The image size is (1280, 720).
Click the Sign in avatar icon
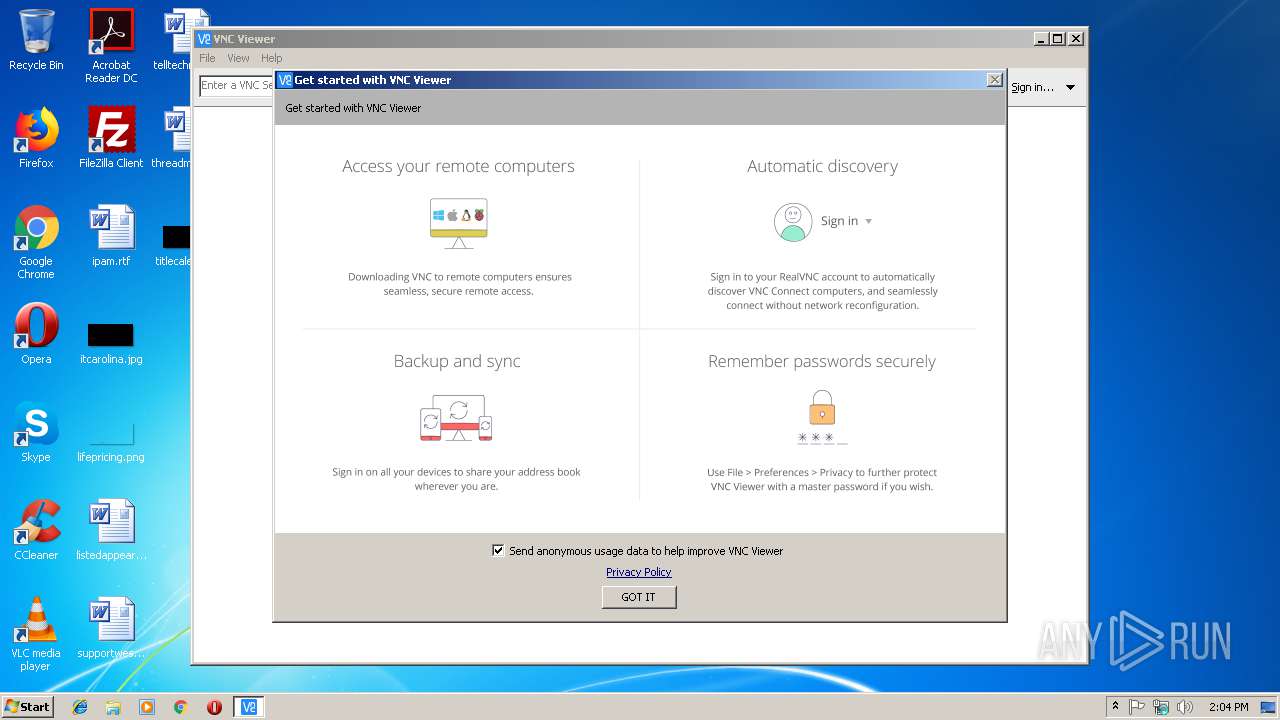pos(793,222)
